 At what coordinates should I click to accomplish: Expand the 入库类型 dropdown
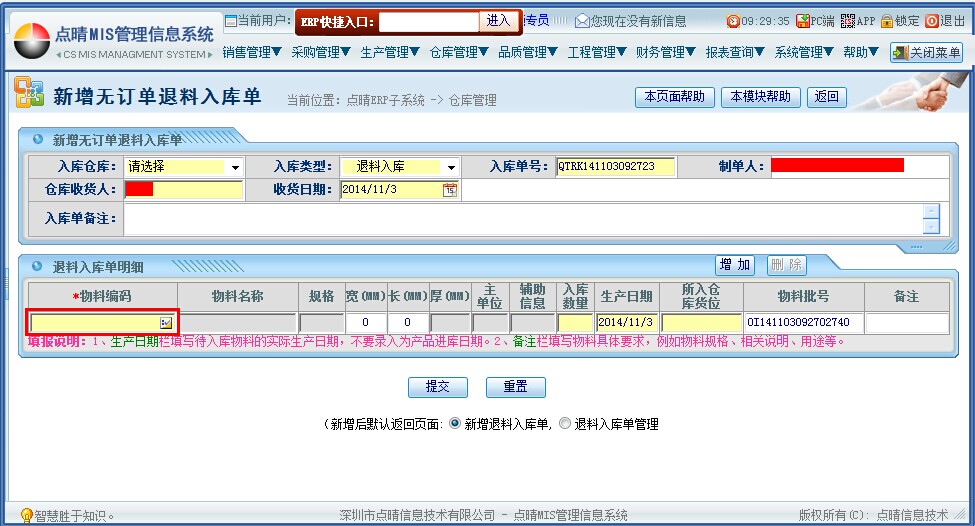coord(451,167)
